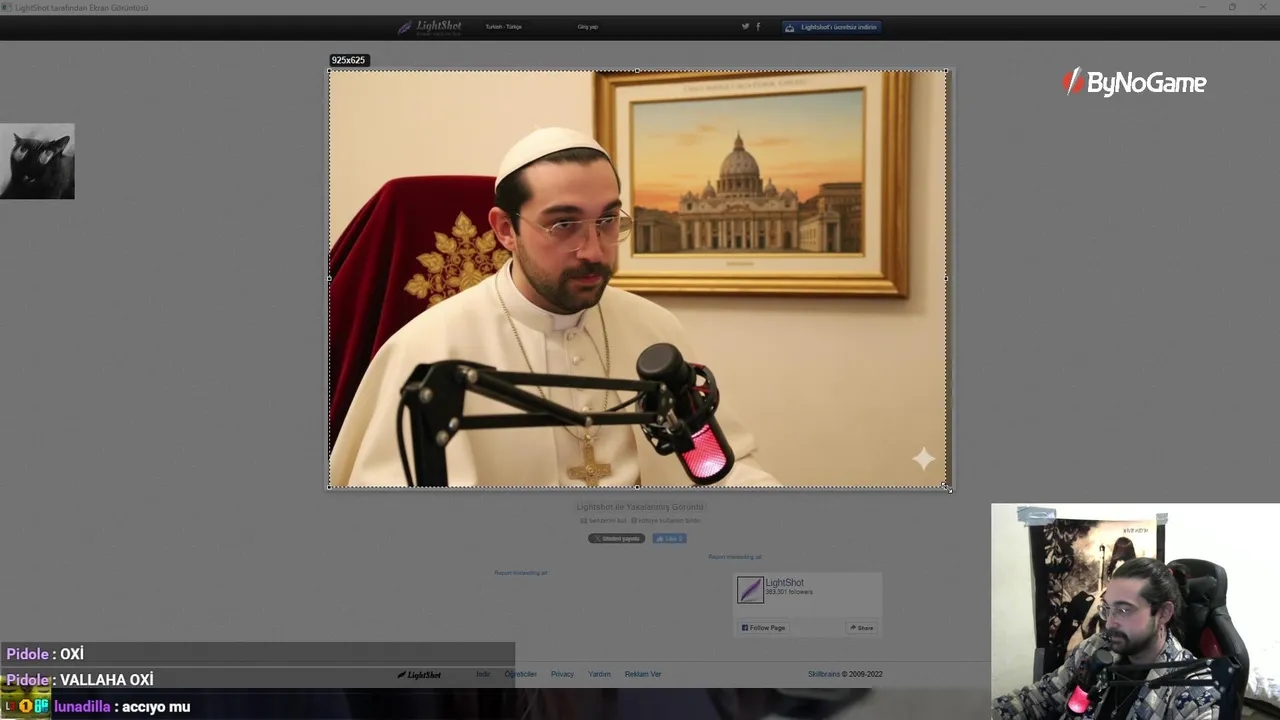Click the Giriş yap login link
Viewport: 1280px width, 720px height.
click(588, 27)
